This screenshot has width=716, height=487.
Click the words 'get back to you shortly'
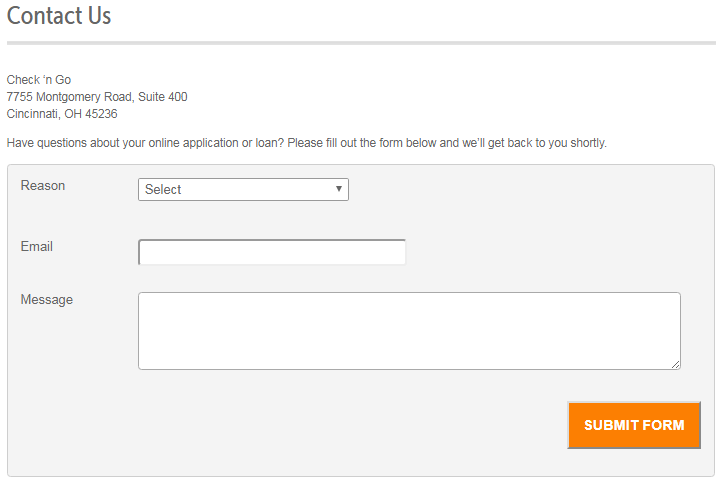coord(547,143)
